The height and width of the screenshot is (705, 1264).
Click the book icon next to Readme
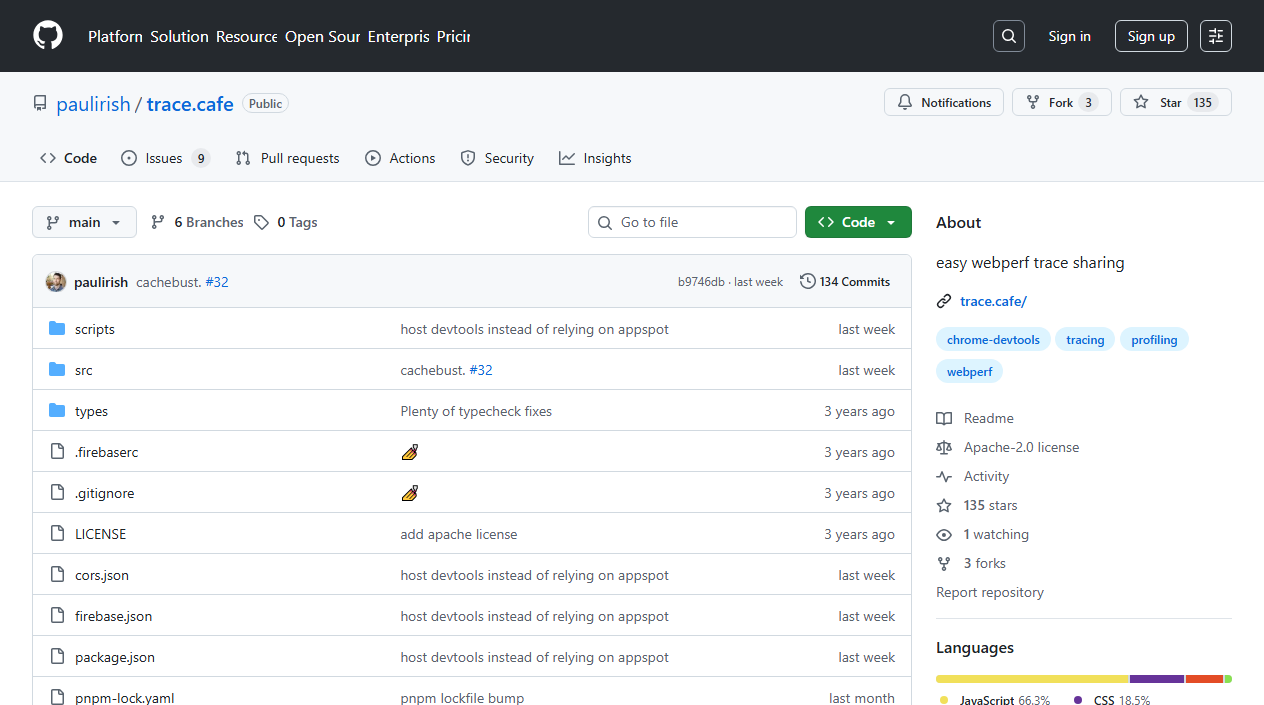point(944,418)
